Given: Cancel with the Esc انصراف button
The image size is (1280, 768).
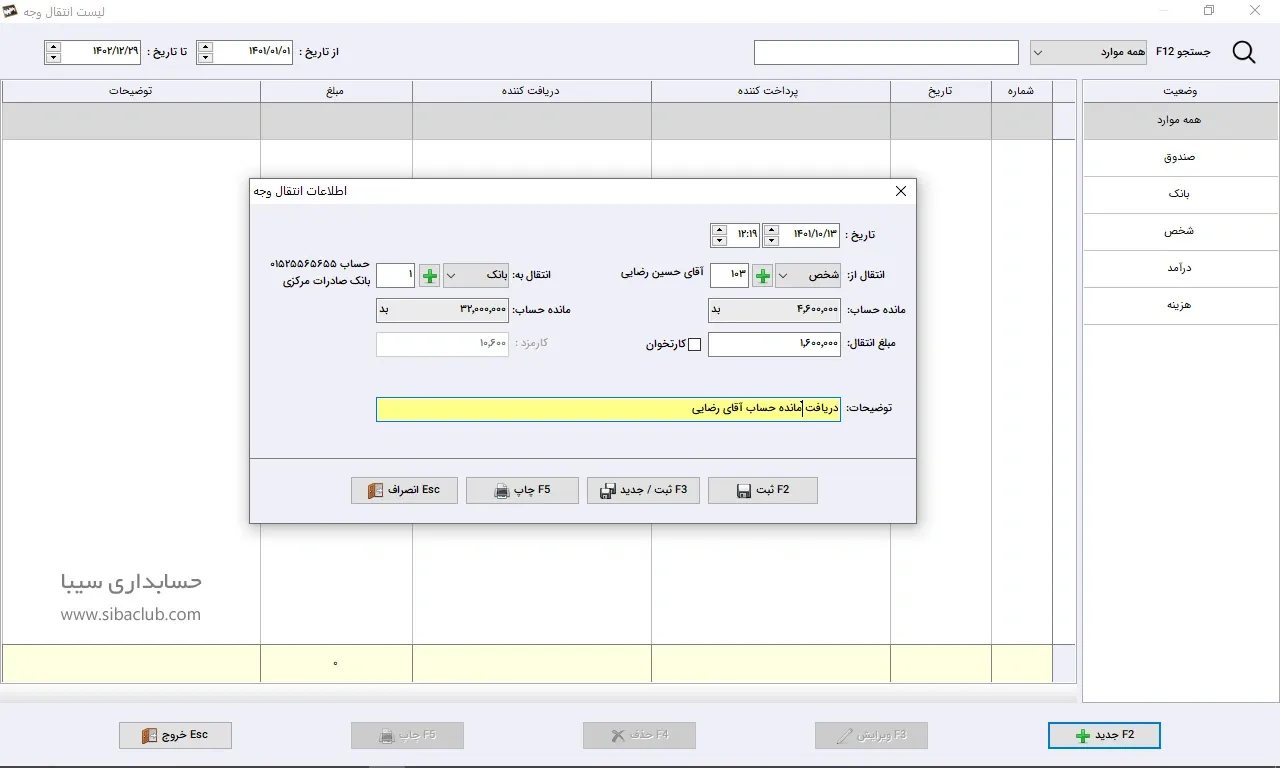Looking at the screenshot, I should [x=404, y=490].
